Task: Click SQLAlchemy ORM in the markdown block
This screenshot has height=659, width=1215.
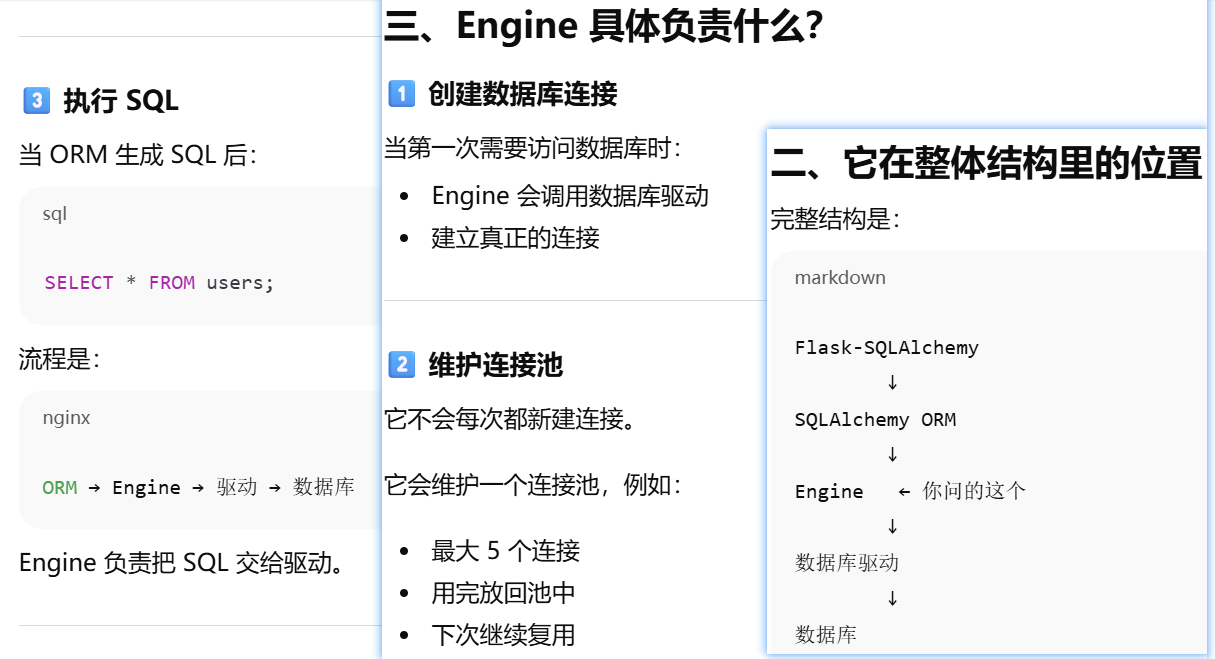Action: [875, 420]
